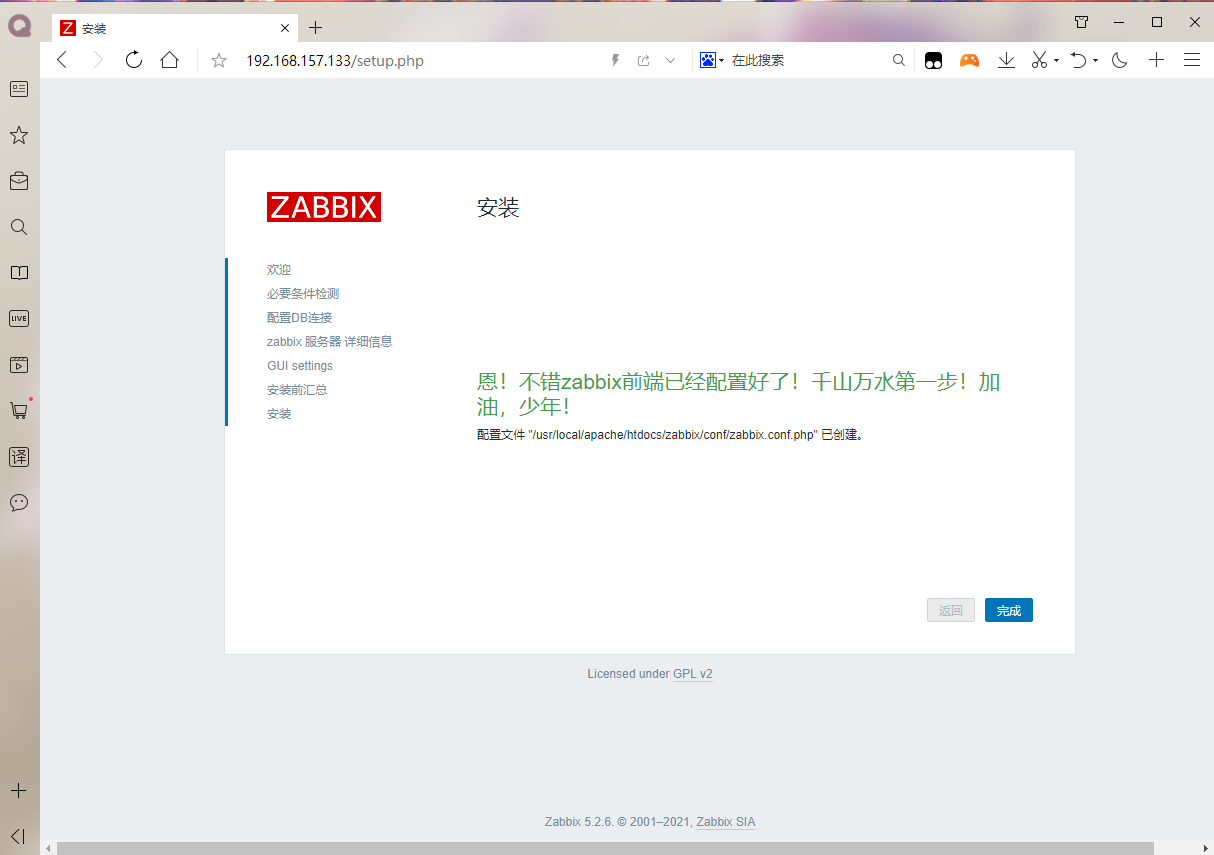Image resolution: width=1214 pixels, height=855 pixels.
Task: Select the 安装 step in the sidebar list
Action: (279, 414)
